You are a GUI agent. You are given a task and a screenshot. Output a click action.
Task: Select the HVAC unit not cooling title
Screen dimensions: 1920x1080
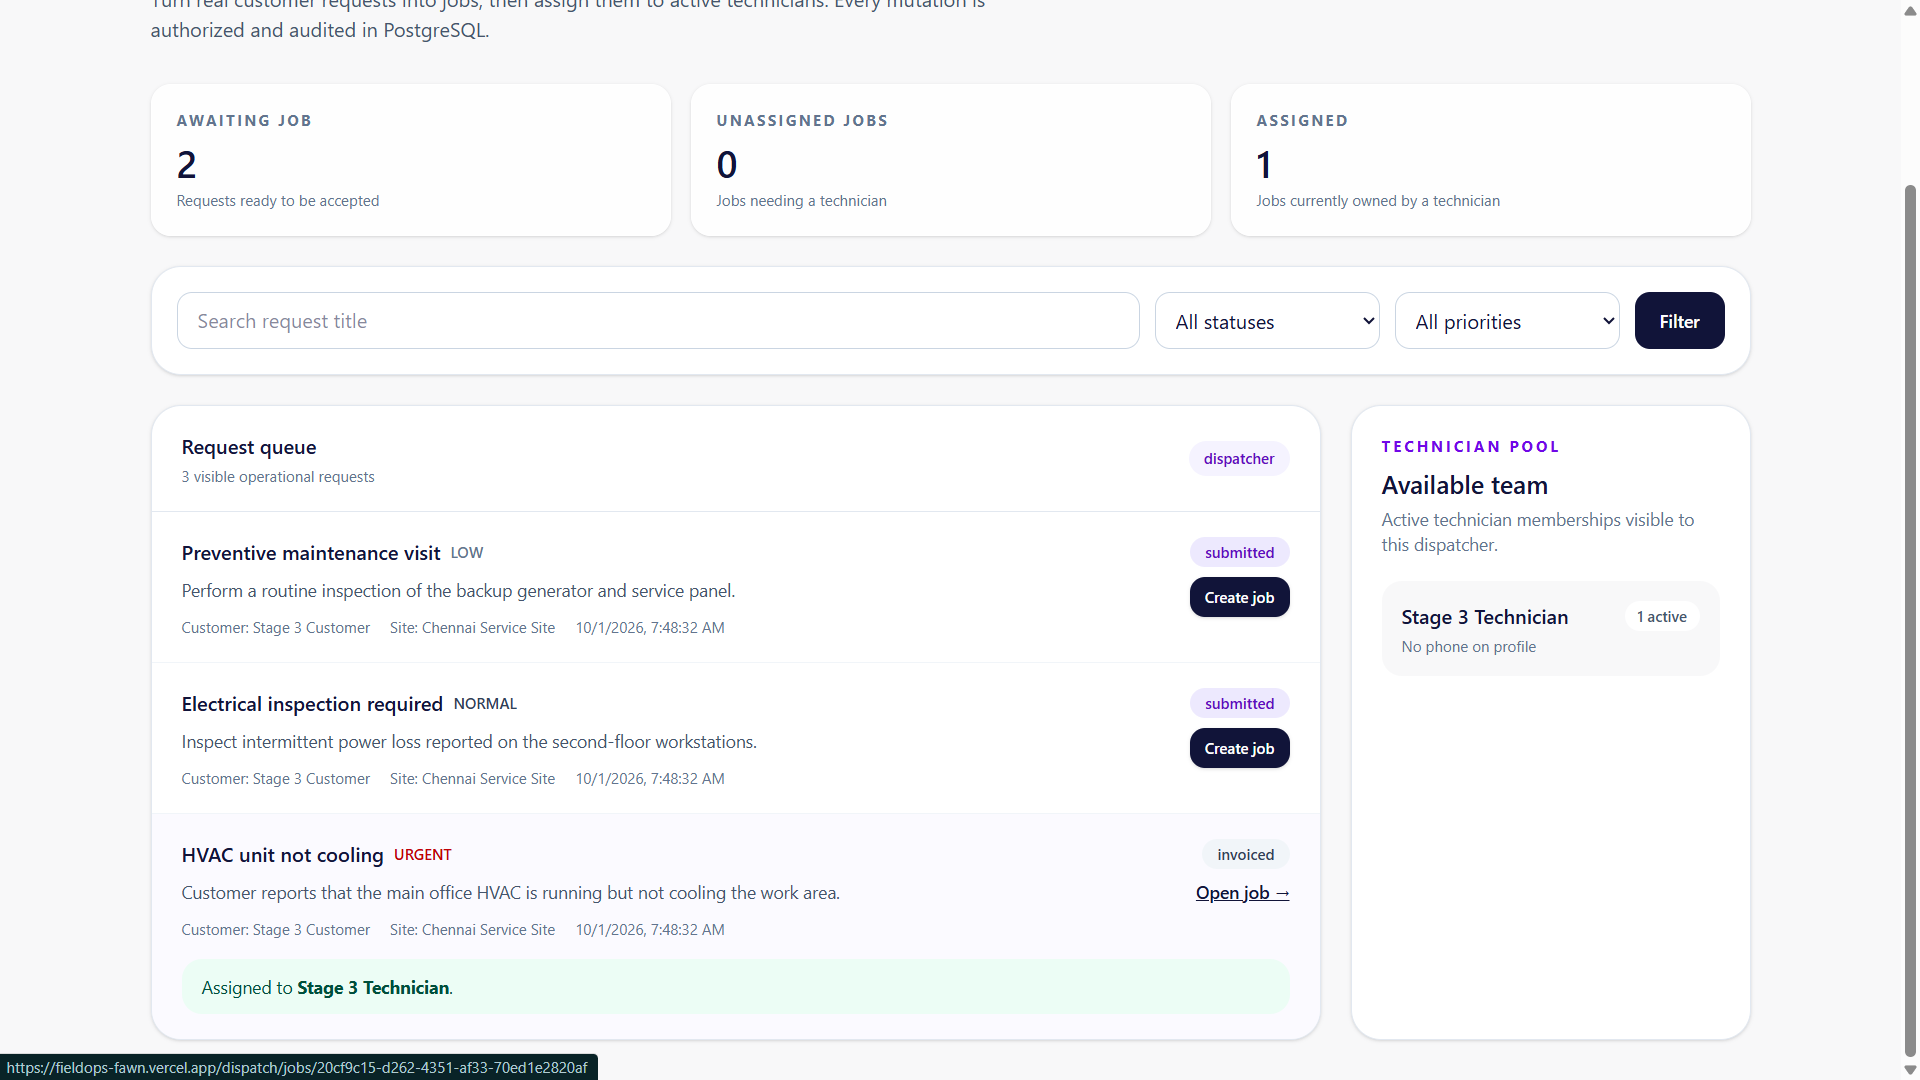click(282, 855)
